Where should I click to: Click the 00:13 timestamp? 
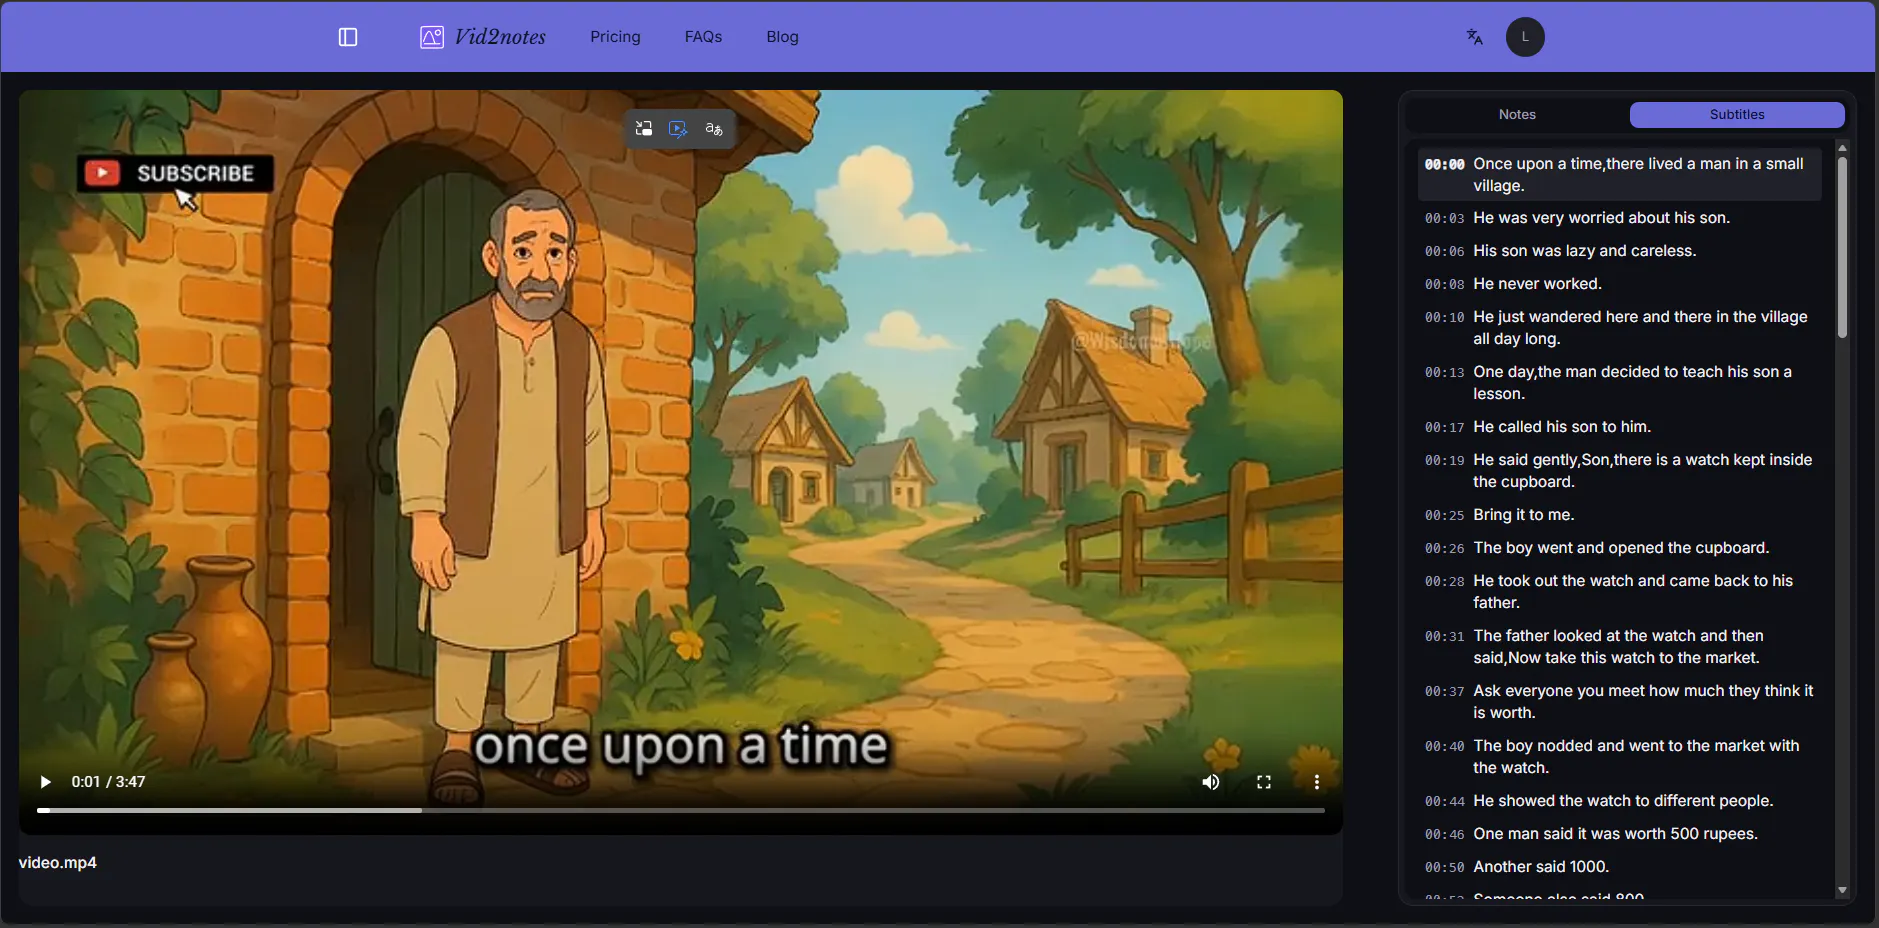[1444, 373]
